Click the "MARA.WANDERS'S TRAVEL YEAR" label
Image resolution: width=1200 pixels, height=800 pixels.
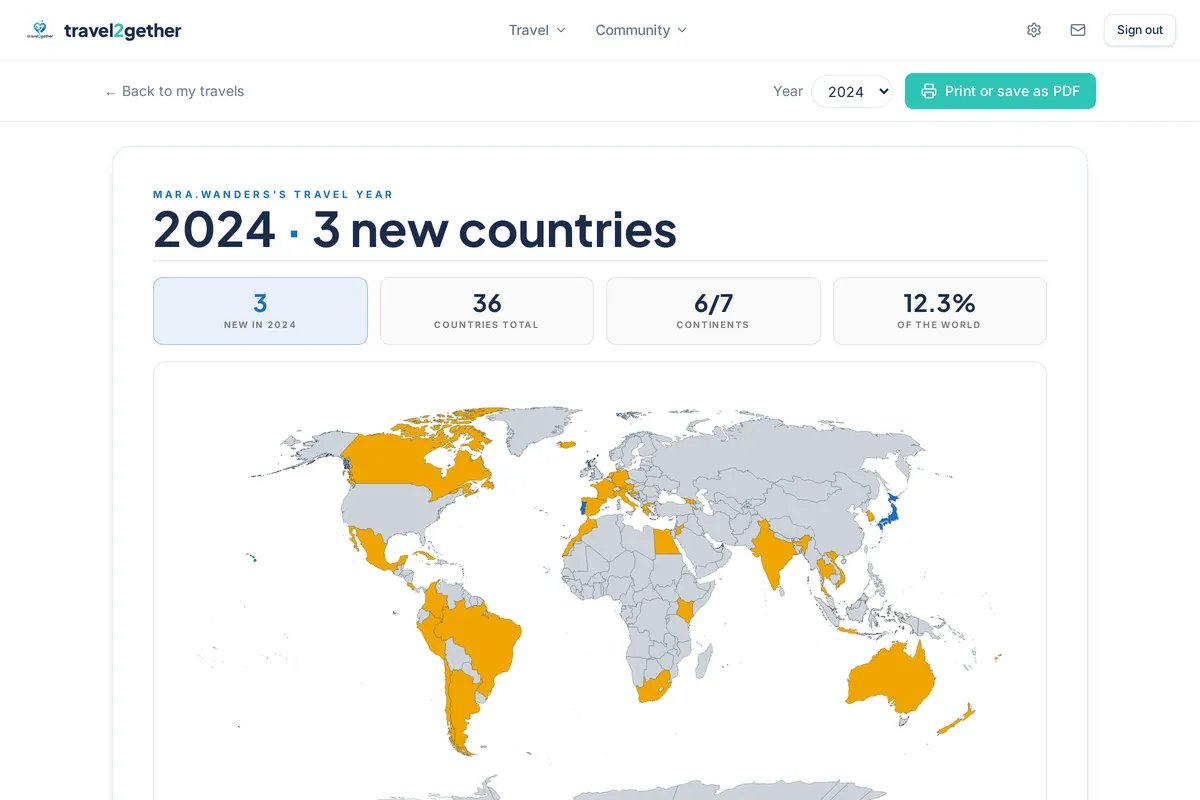pos(273,195)
